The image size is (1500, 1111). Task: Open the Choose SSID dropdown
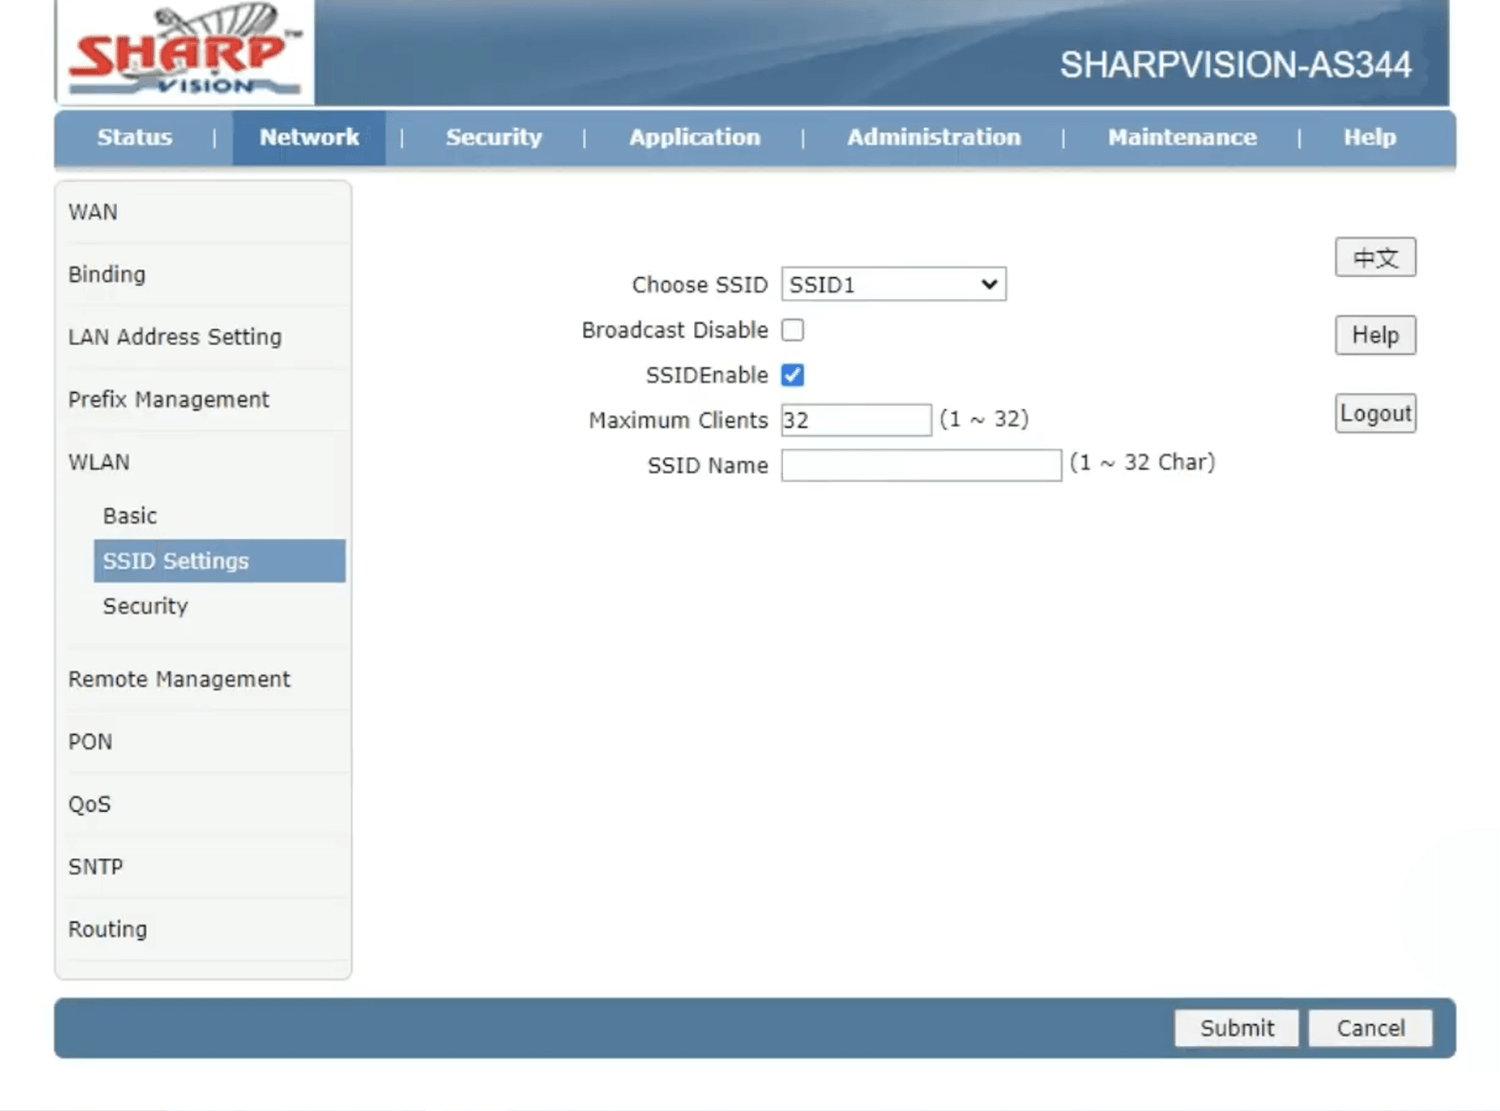coord(893,285)
